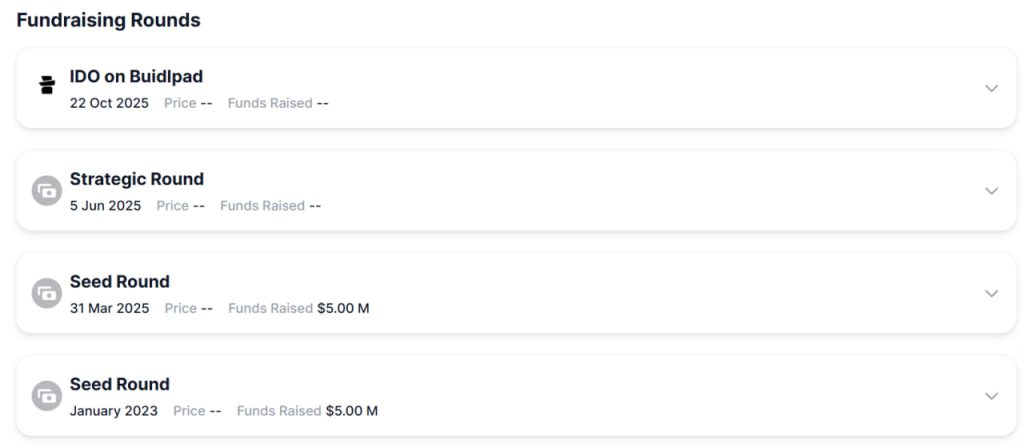This screenshot has height=444, width=1024.
Task: Click Funds Raised in the IDO on Buidlpad card
Action: click(270, 103)
